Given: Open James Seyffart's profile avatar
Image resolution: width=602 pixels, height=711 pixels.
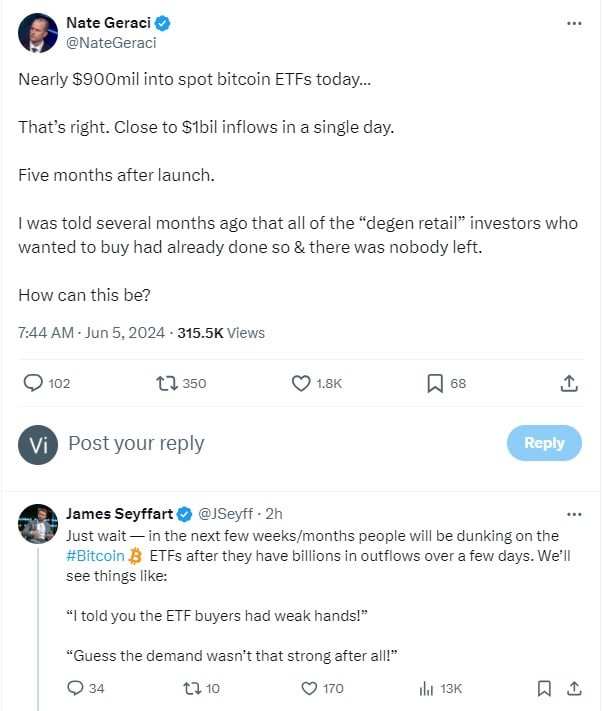Looking at the screenshot, I should tap(38, 523).
